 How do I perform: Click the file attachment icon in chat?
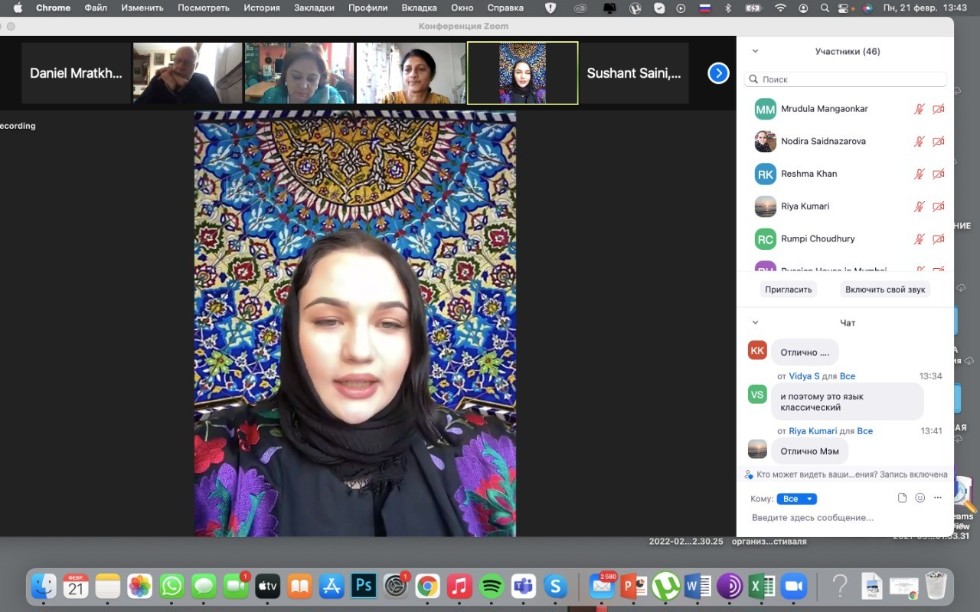coord(902,498)
